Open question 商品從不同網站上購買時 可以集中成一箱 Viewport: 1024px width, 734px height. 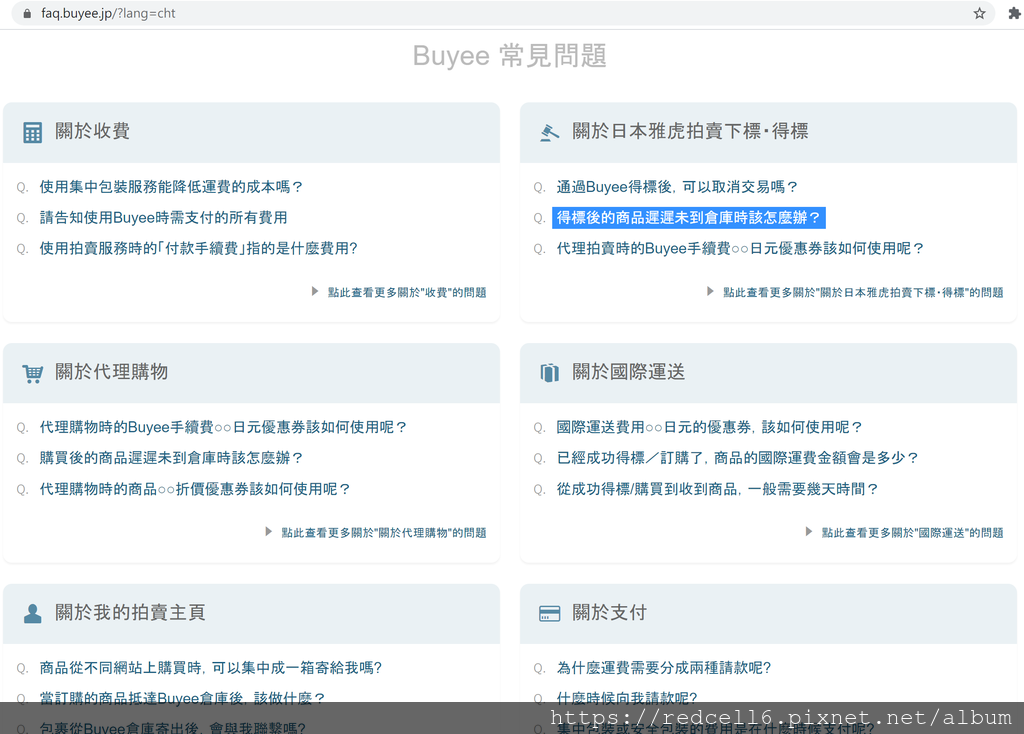(210, 667)
